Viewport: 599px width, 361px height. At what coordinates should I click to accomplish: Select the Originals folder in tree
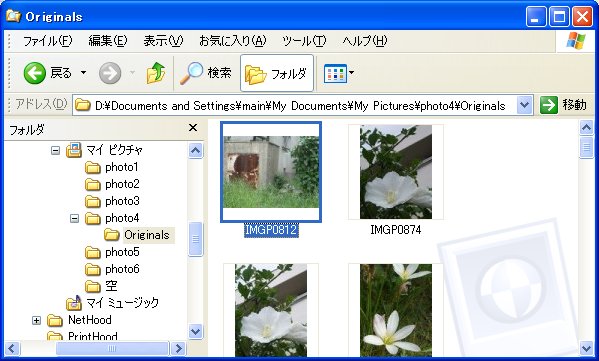(139, 235)
